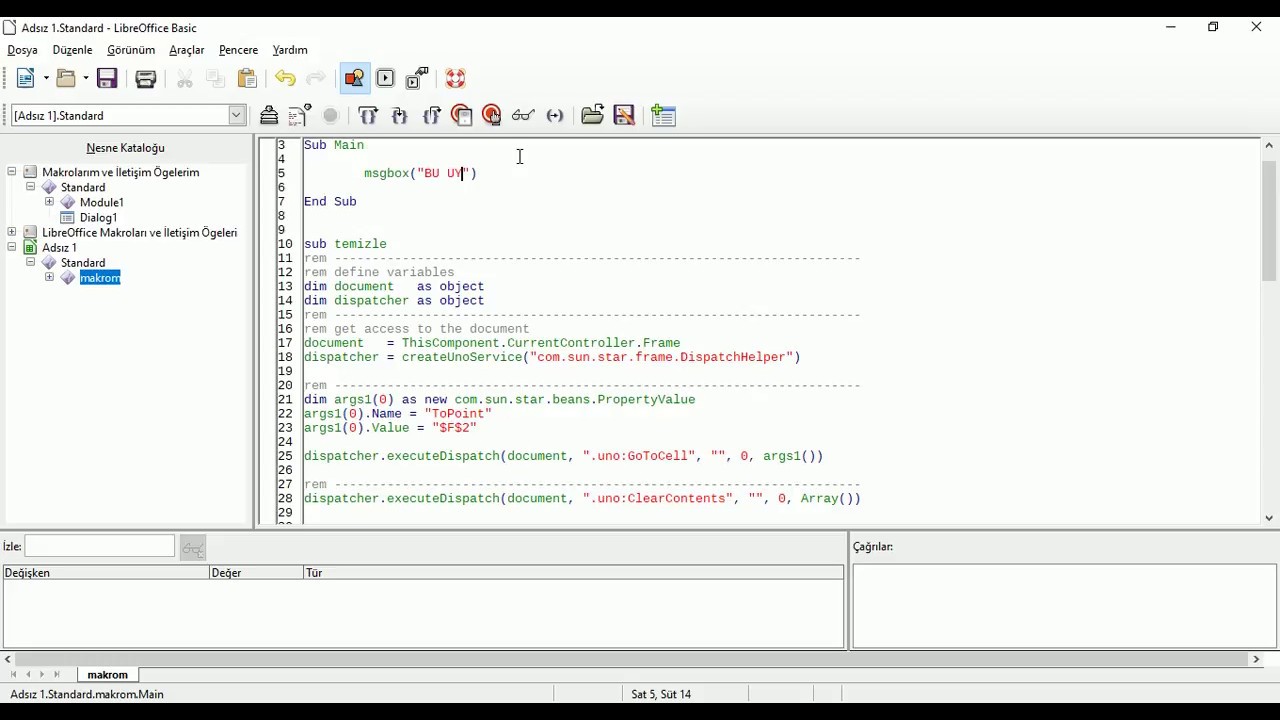Select Dialog1 in the object catalog
Screen dimensions: 1280x720
pyautogui.click(x=98, y=217)
